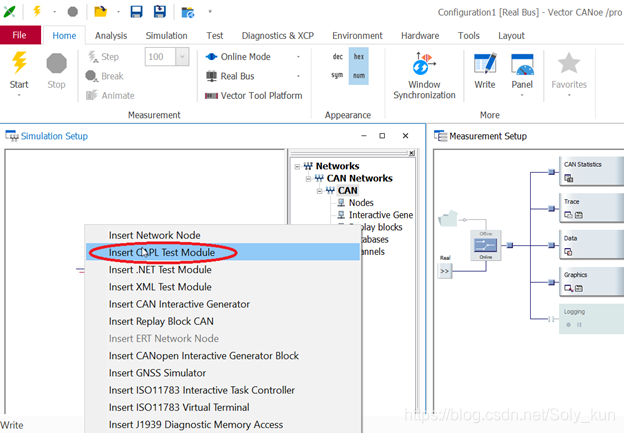Screen dimensions: 624x433
Task: Click the Animate measurement button
Action: (x=110, y=96)
